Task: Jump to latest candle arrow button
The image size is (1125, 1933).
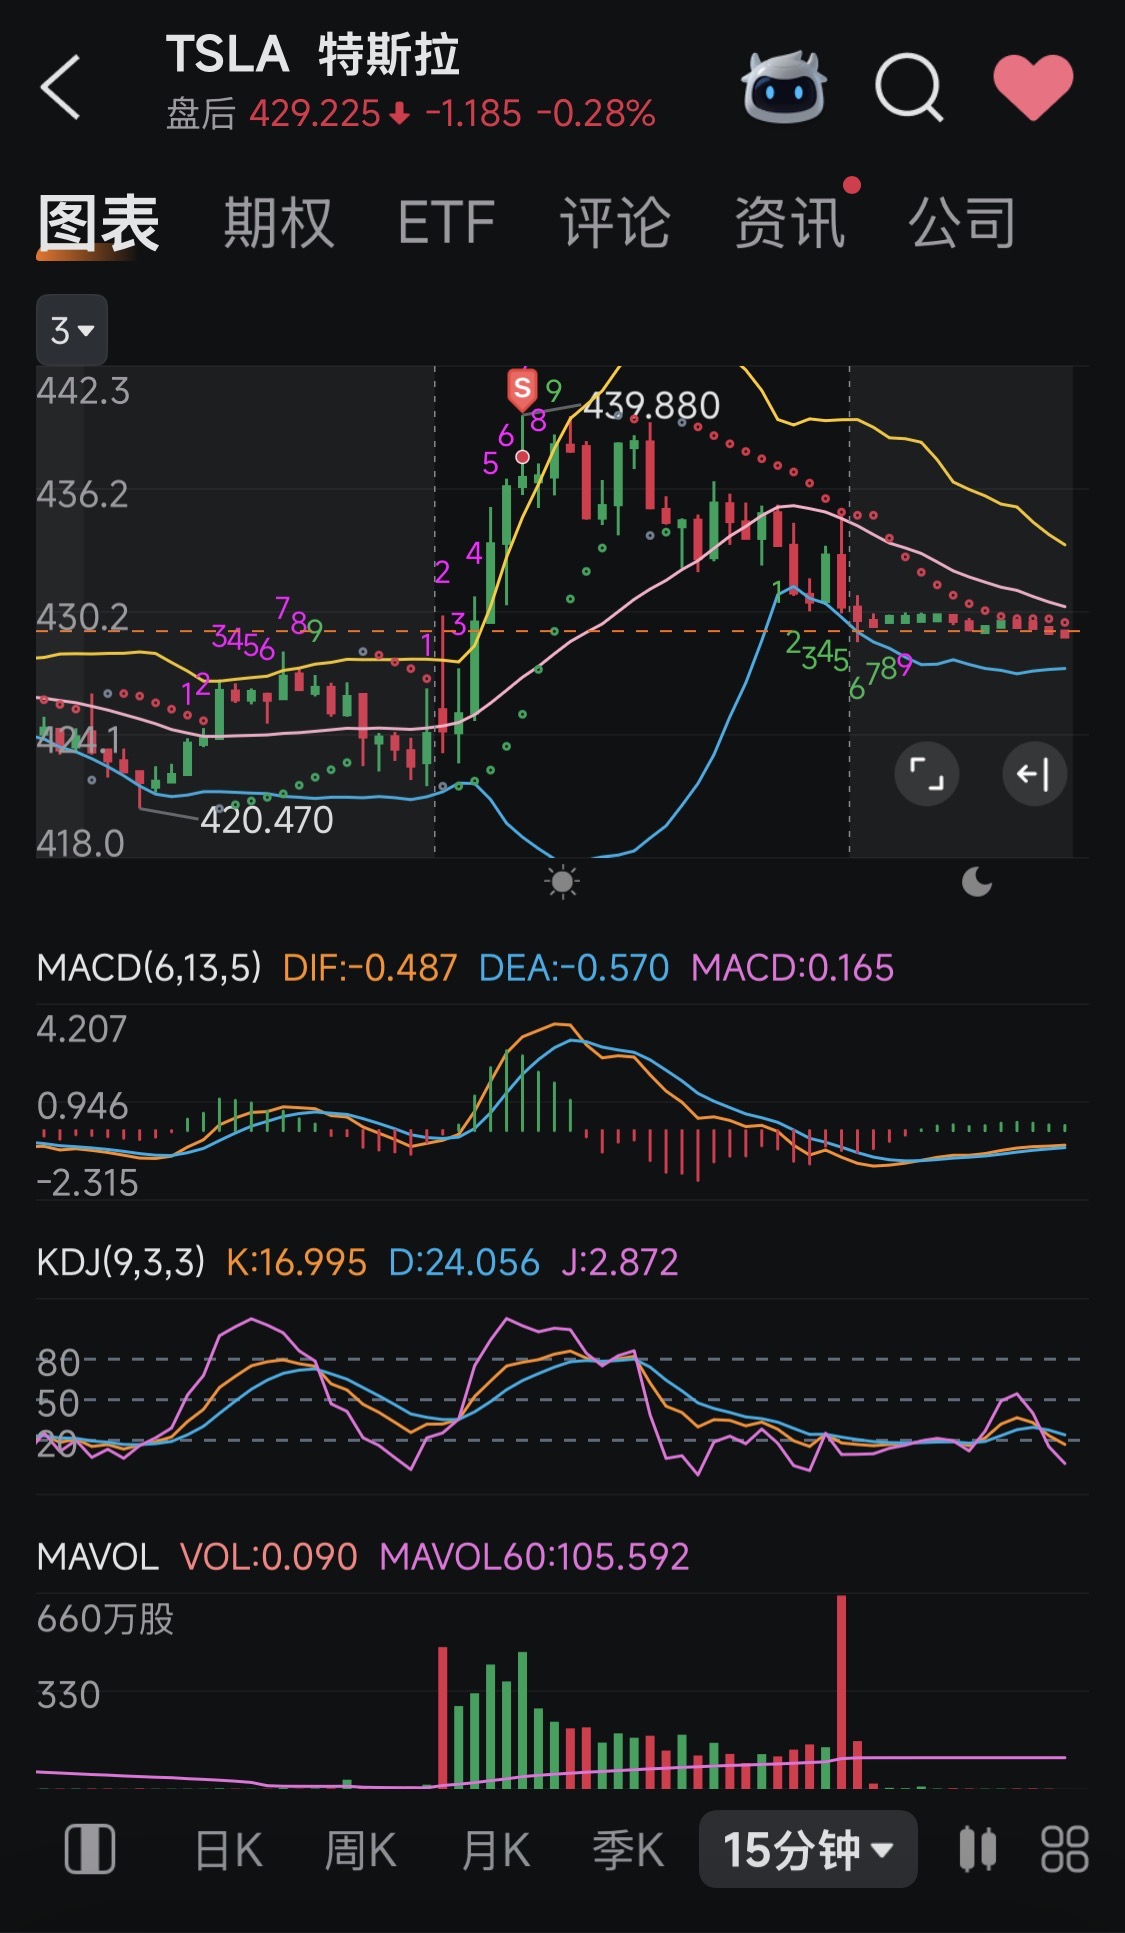Action: [1034, 774]
